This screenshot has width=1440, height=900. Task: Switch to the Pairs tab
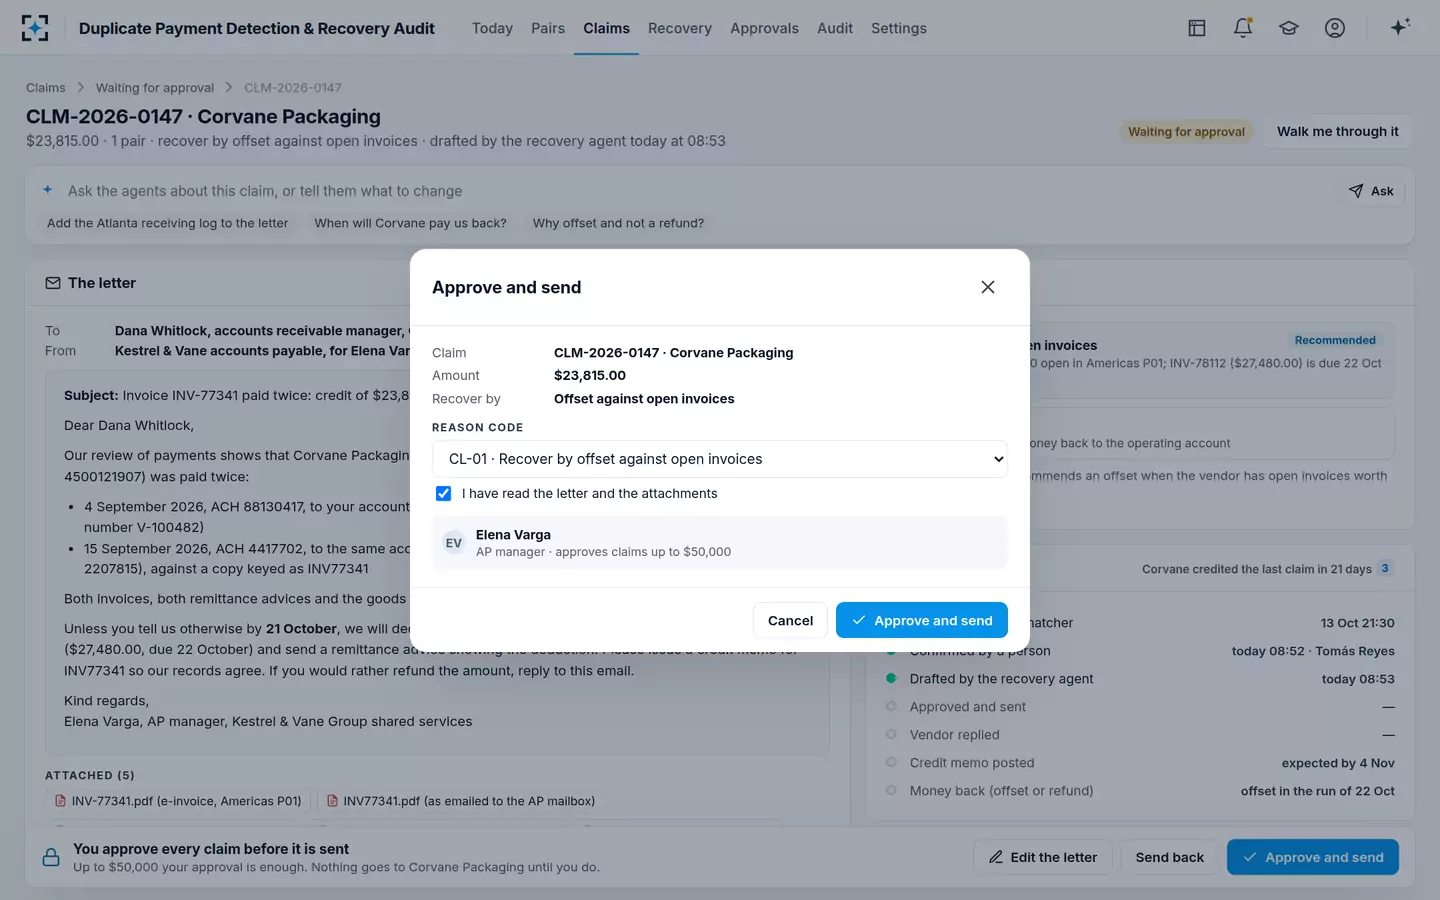(x=548, y=28)
